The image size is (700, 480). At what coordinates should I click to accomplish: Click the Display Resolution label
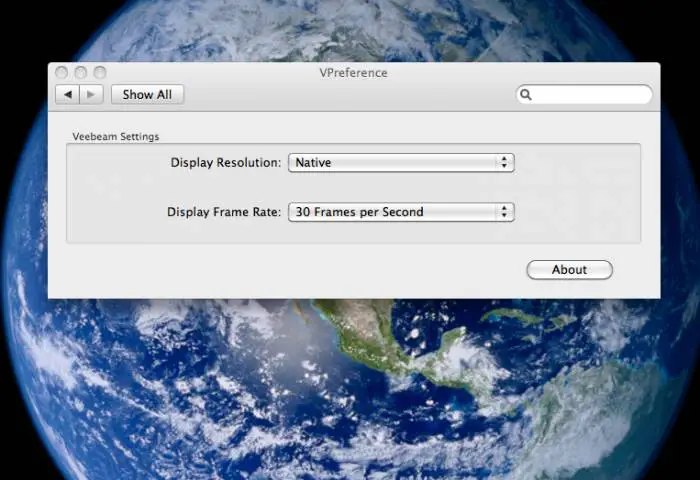[x=226, y=163]
